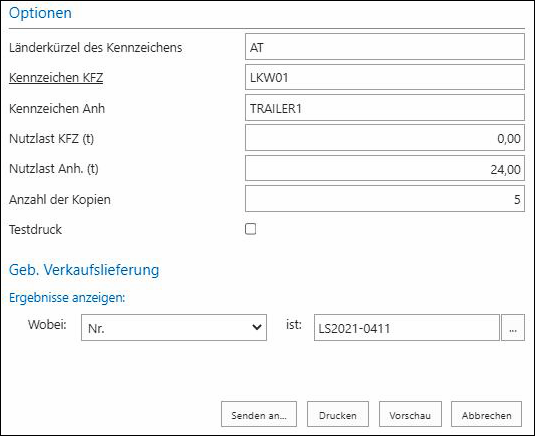535x436 pixels.
Task: Open the Wobei field dropdown showing Nr.
Action: (x=174, y=328)
